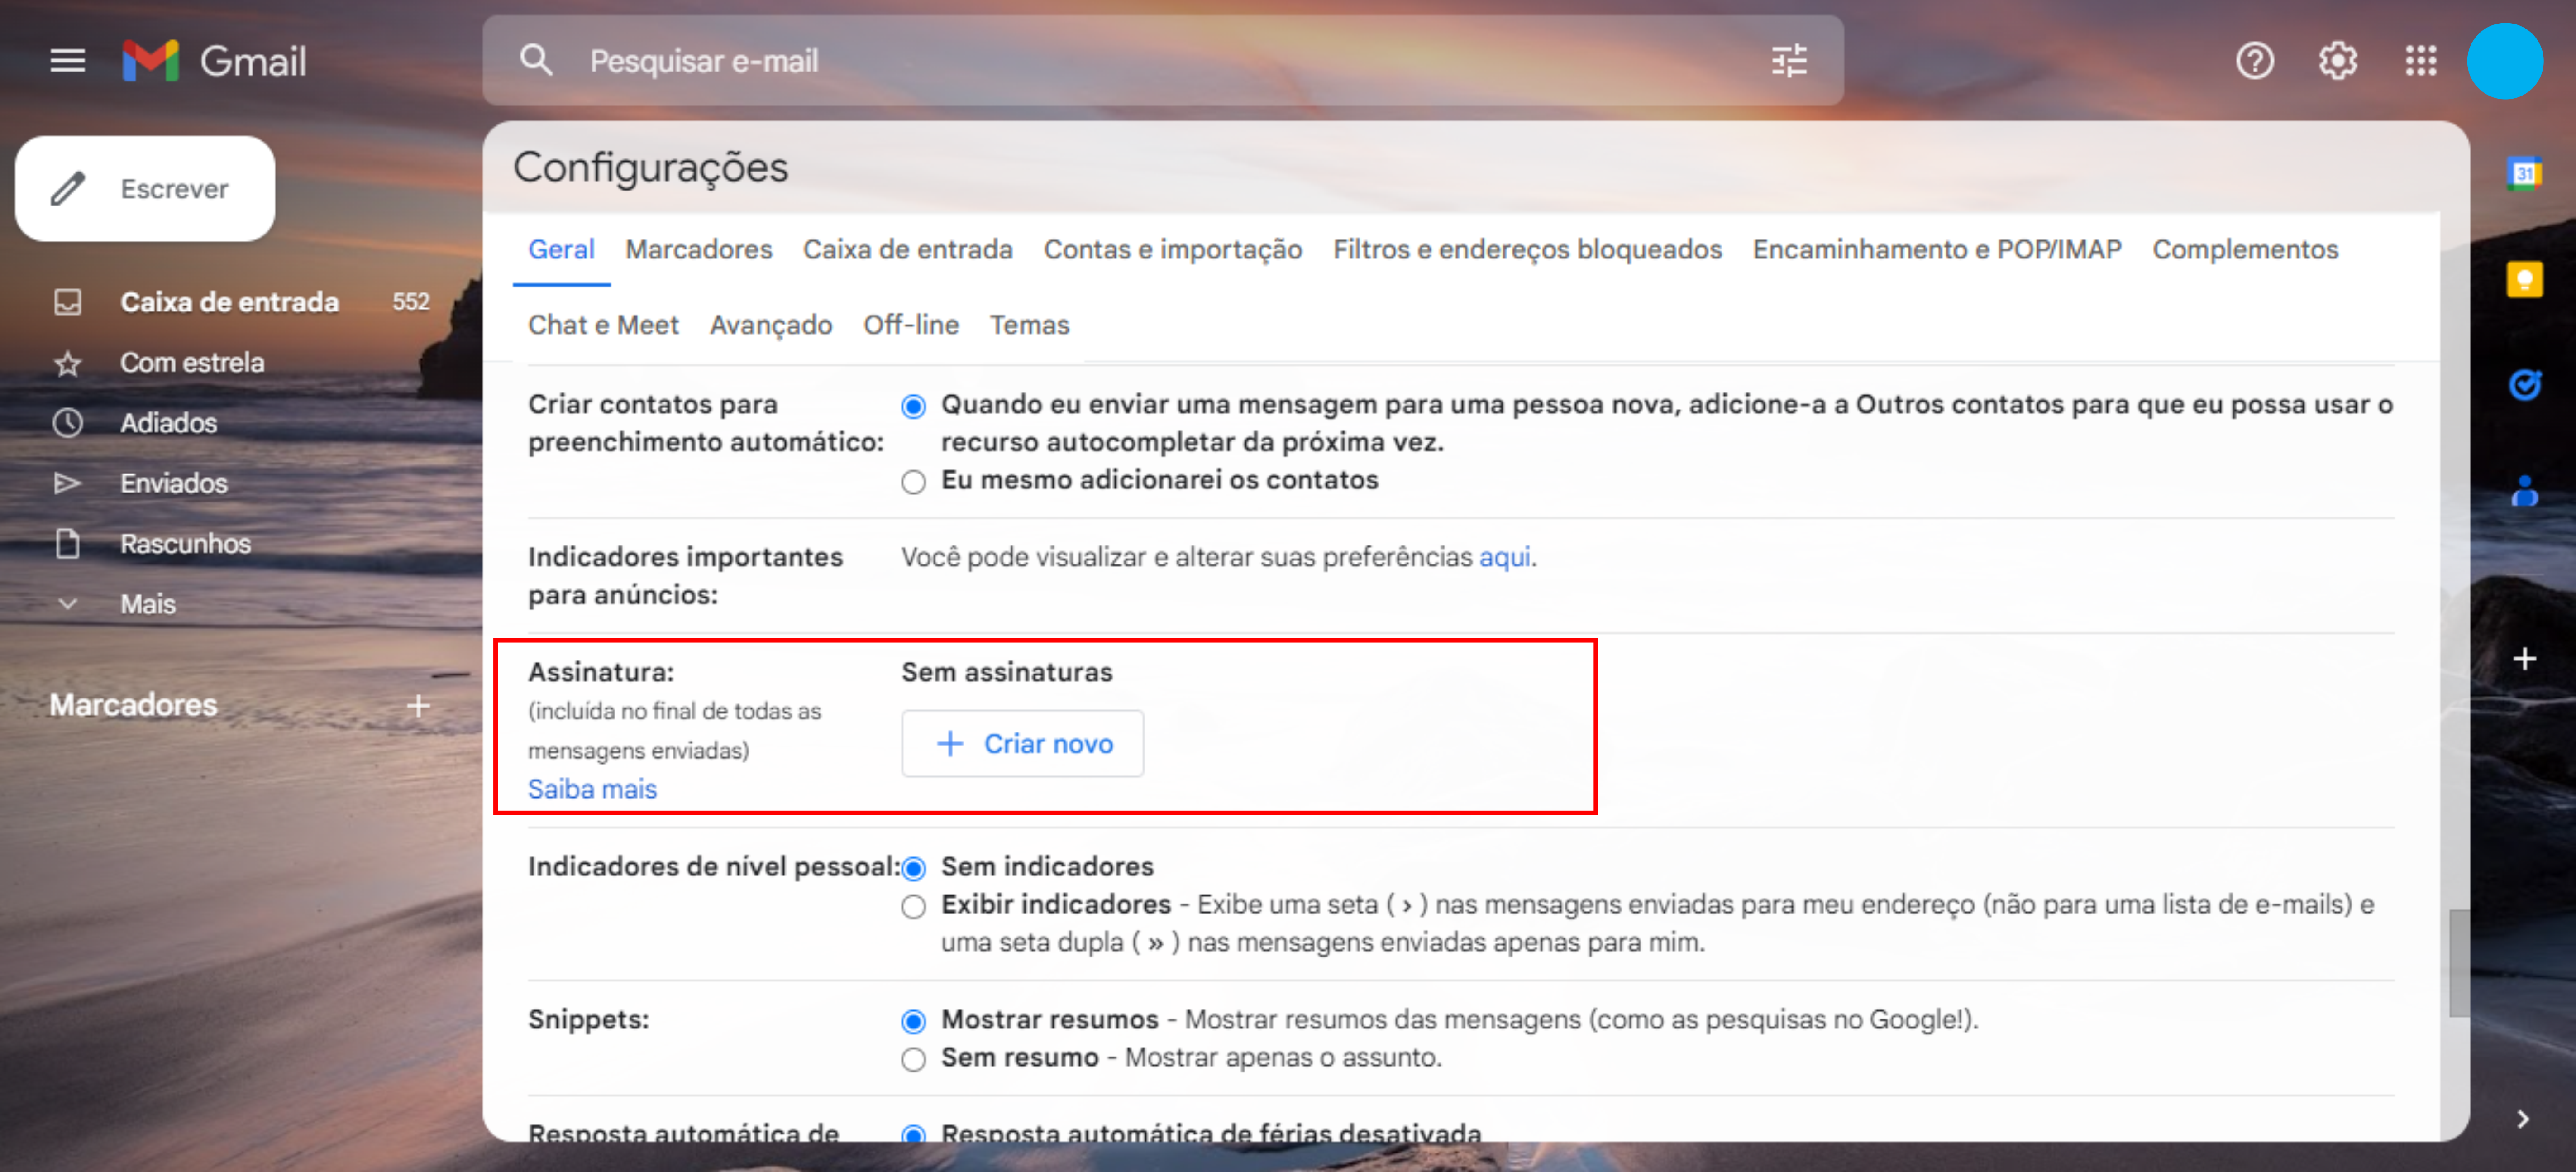Open Contacts in side panel
Image resolution: width=2576 pixels, height=1172 pixels.
pos(2523,490)
